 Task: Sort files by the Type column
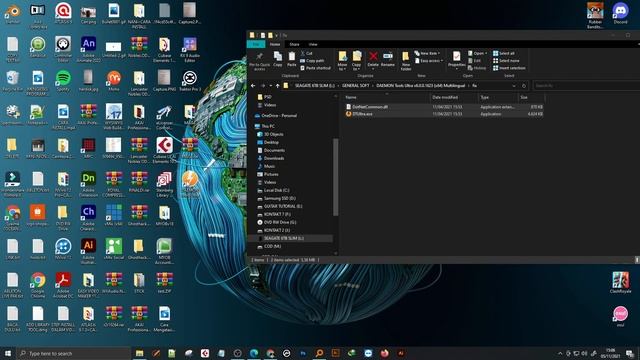pyautogui.click(x=498, y=97)
